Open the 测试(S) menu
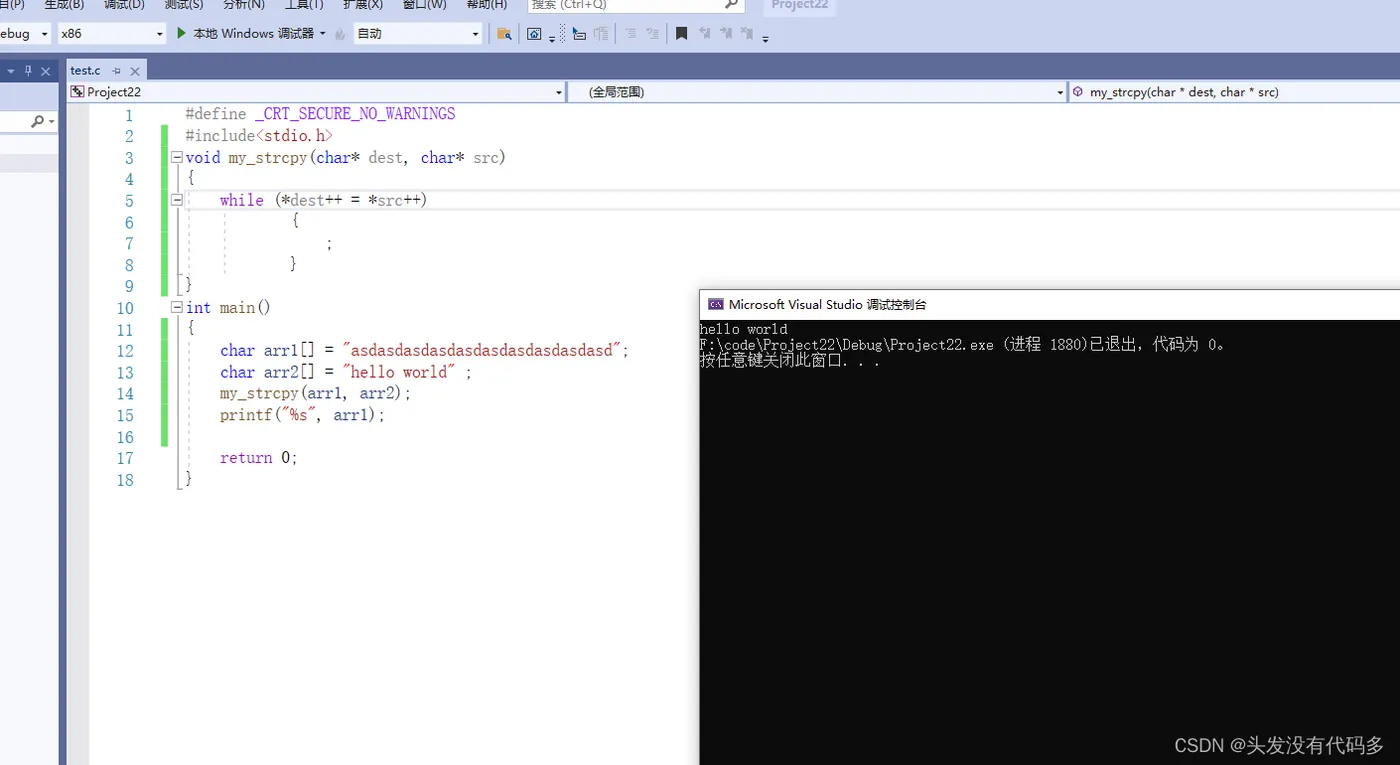 [x=184, y=5]
